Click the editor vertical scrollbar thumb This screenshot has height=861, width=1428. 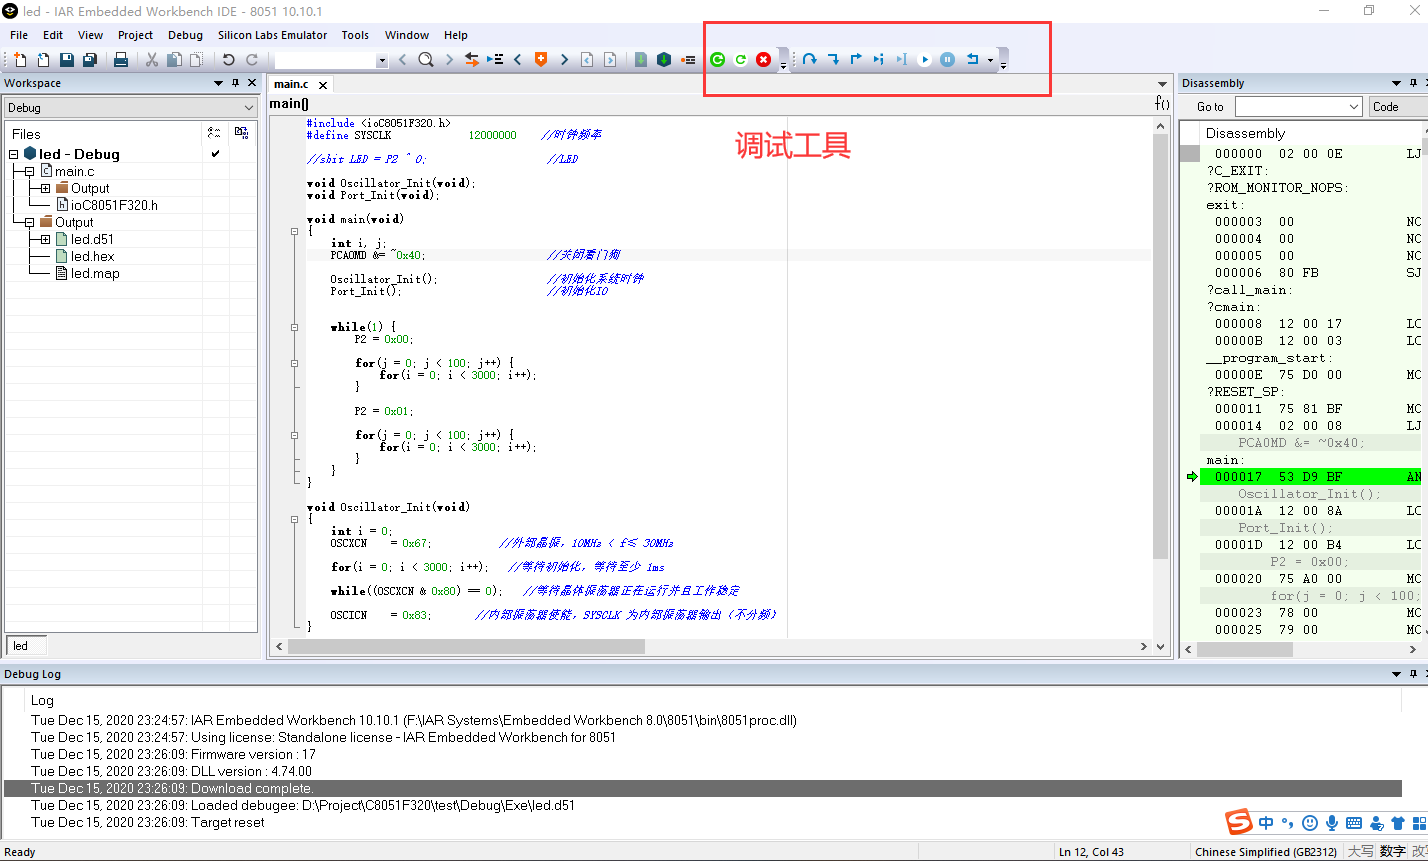1160,346
